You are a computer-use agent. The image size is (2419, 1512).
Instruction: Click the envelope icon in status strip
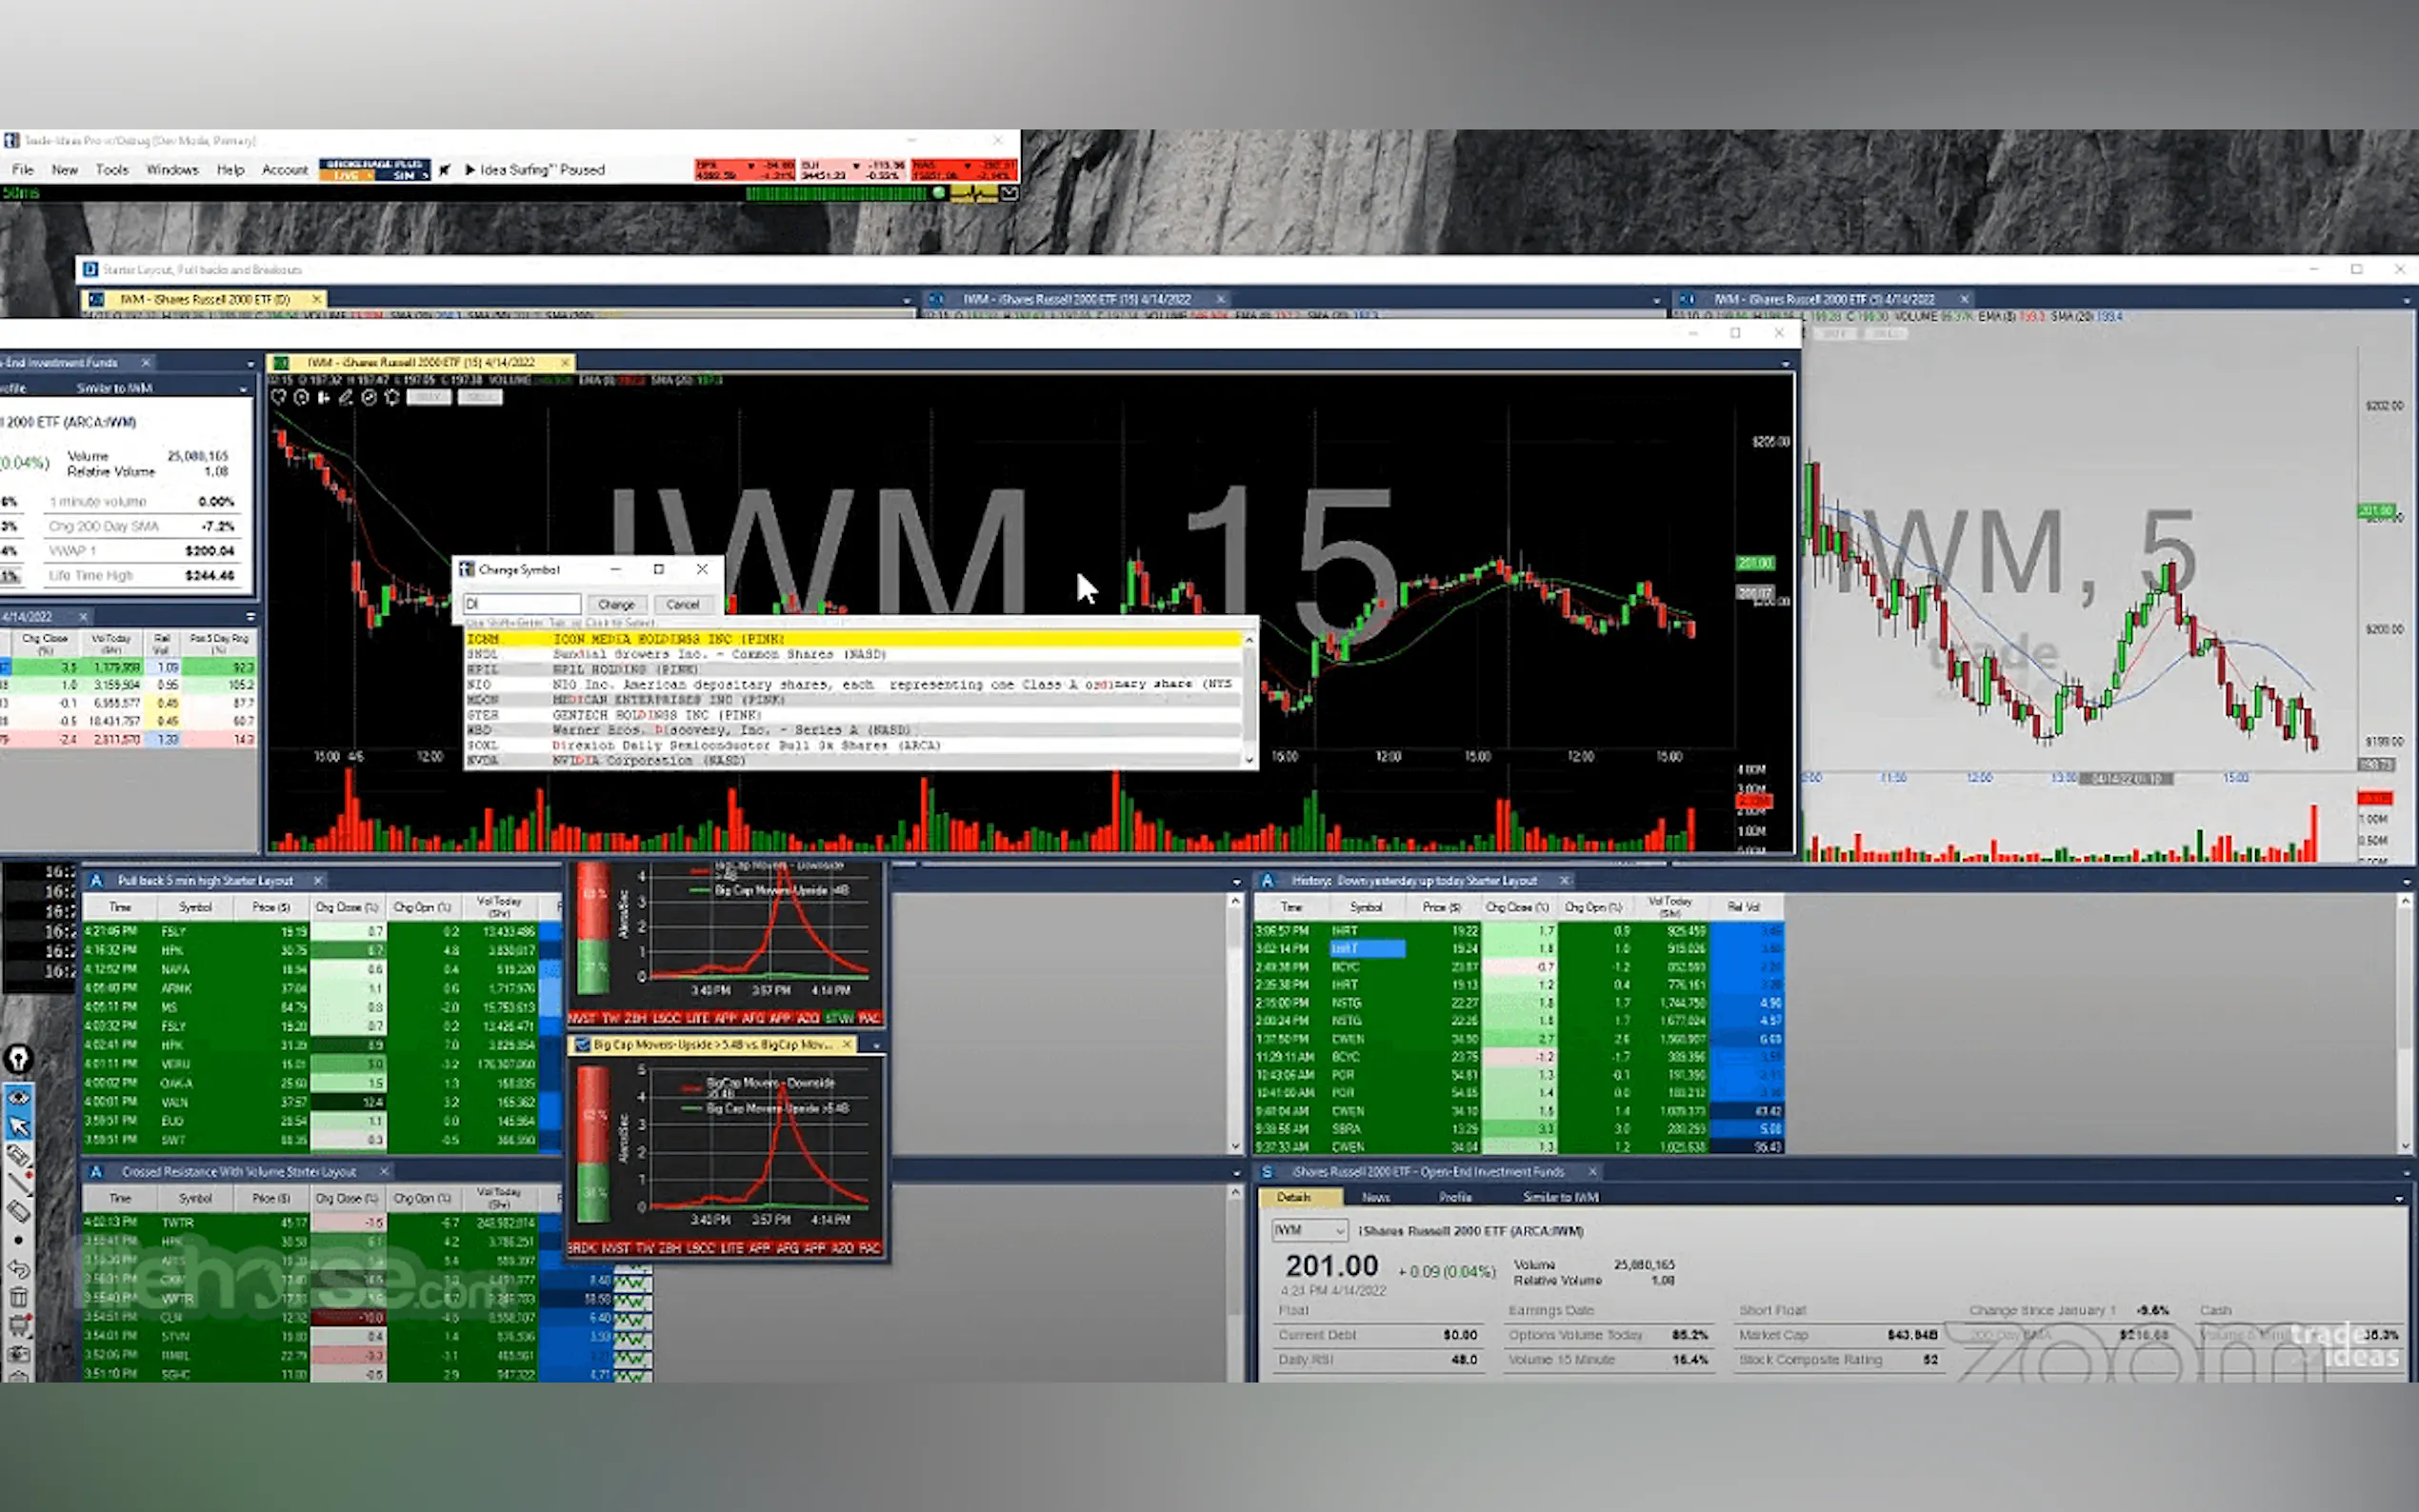(x=1009, y=193)
